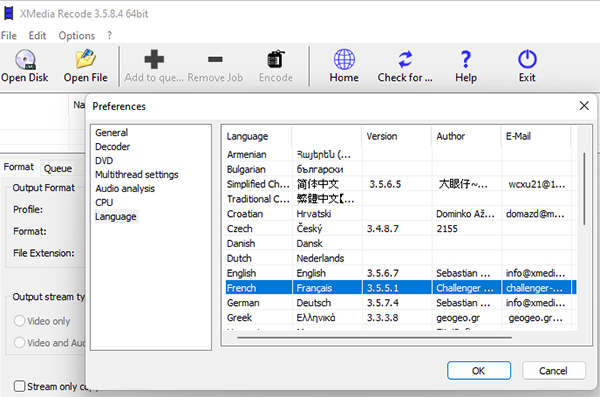Click the vertical scrollbar of language list
The width and height of the screenshot is (600, 397).
pyautogui.click(x=584, y=188)
